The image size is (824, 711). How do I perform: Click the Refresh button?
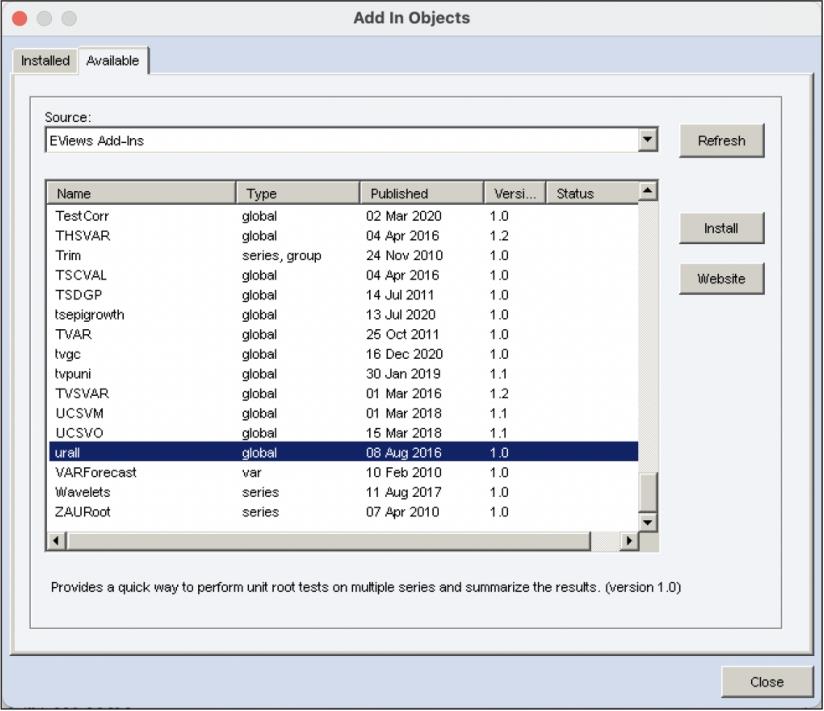click(721, 141)
